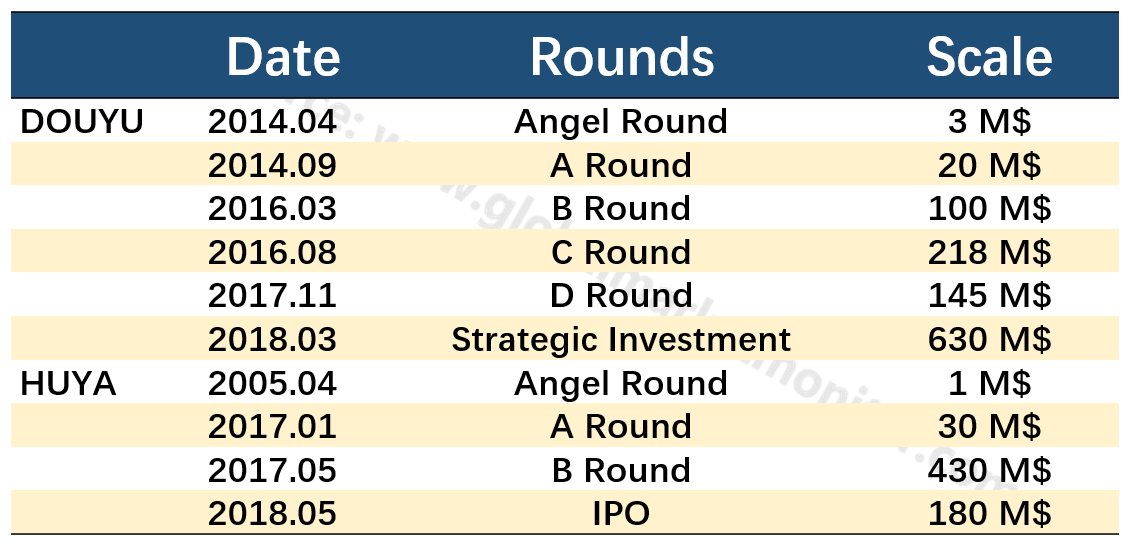
Task: Click the 180 M$ scale cell
Action: [989, 514]
